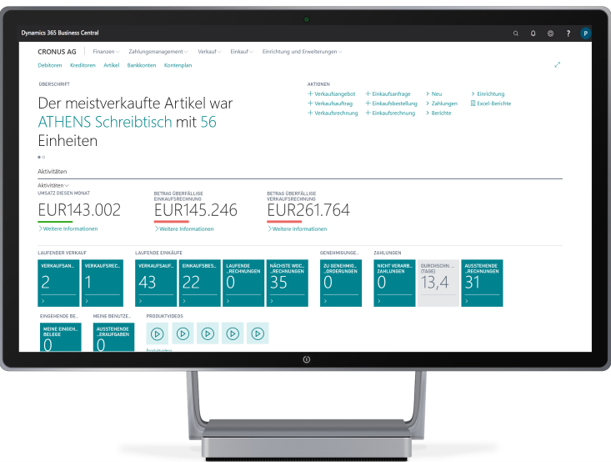The width and height of the screenshot is (611, 462).
Task: Click the Dynamics 365 Business Central title
Action: point(60,33)
